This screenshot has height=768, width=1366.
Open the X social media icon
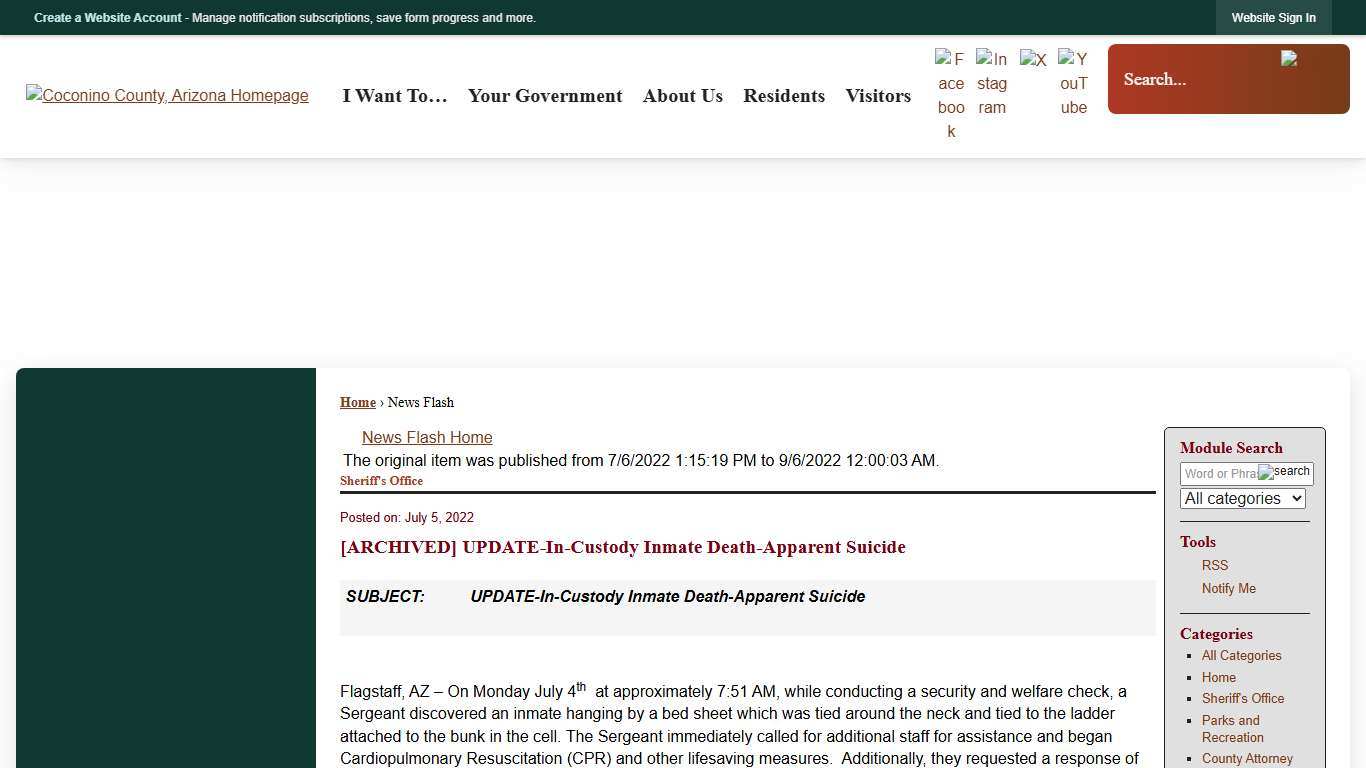click(x=1033, y=61)
